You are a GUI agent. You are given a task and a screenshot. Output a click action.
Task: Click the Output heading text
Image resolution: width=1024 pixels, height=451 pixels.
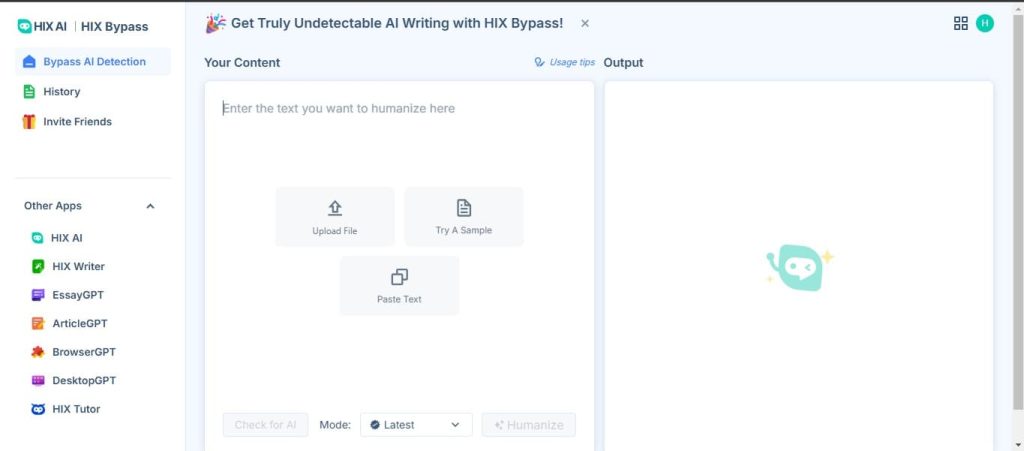623,63
